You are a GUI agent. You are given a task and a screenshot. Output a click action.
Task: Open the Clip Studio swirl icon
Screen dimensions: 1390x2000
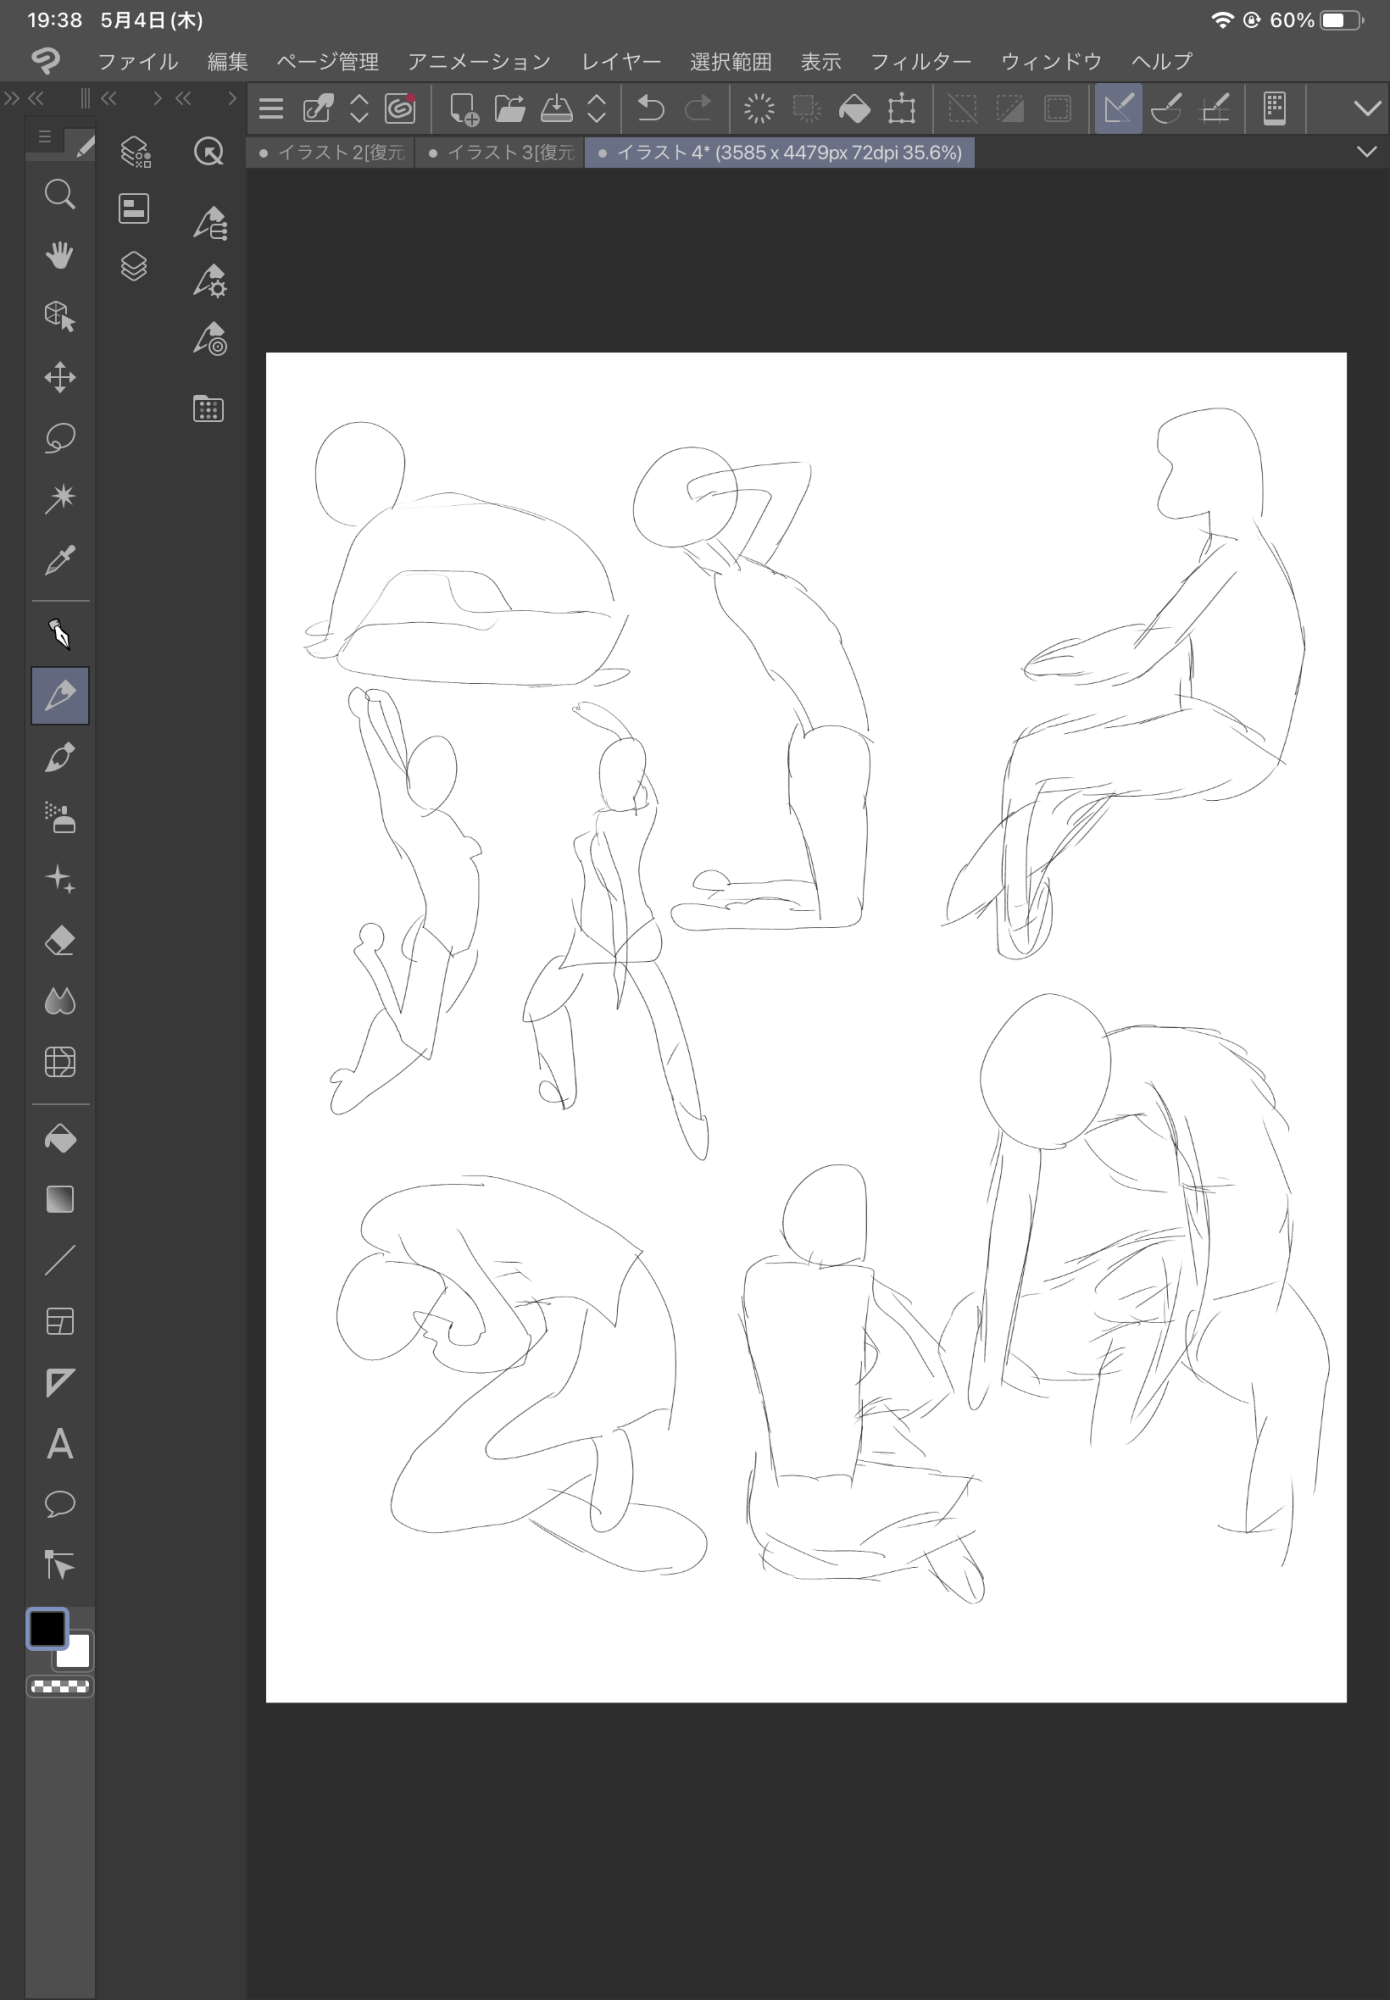point(400,107)
